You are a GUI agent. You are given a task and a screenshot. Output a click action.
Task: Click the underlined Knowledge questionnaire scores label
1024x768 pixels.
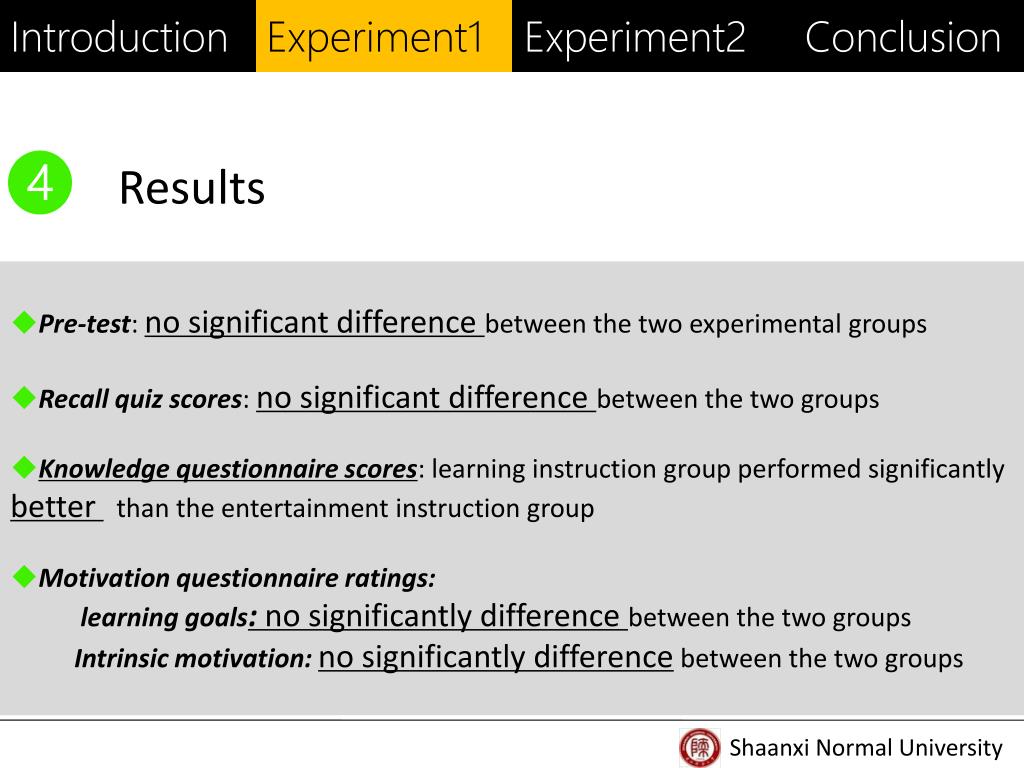(x=227, y=469)
